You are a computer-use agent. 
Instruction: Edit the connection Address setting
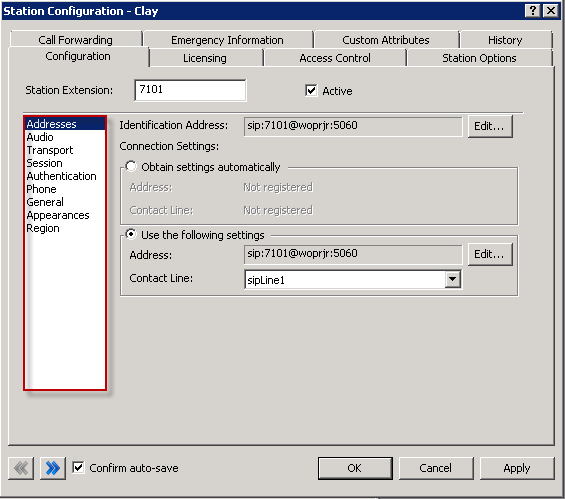pyautogui.click(x=490, y=254)
